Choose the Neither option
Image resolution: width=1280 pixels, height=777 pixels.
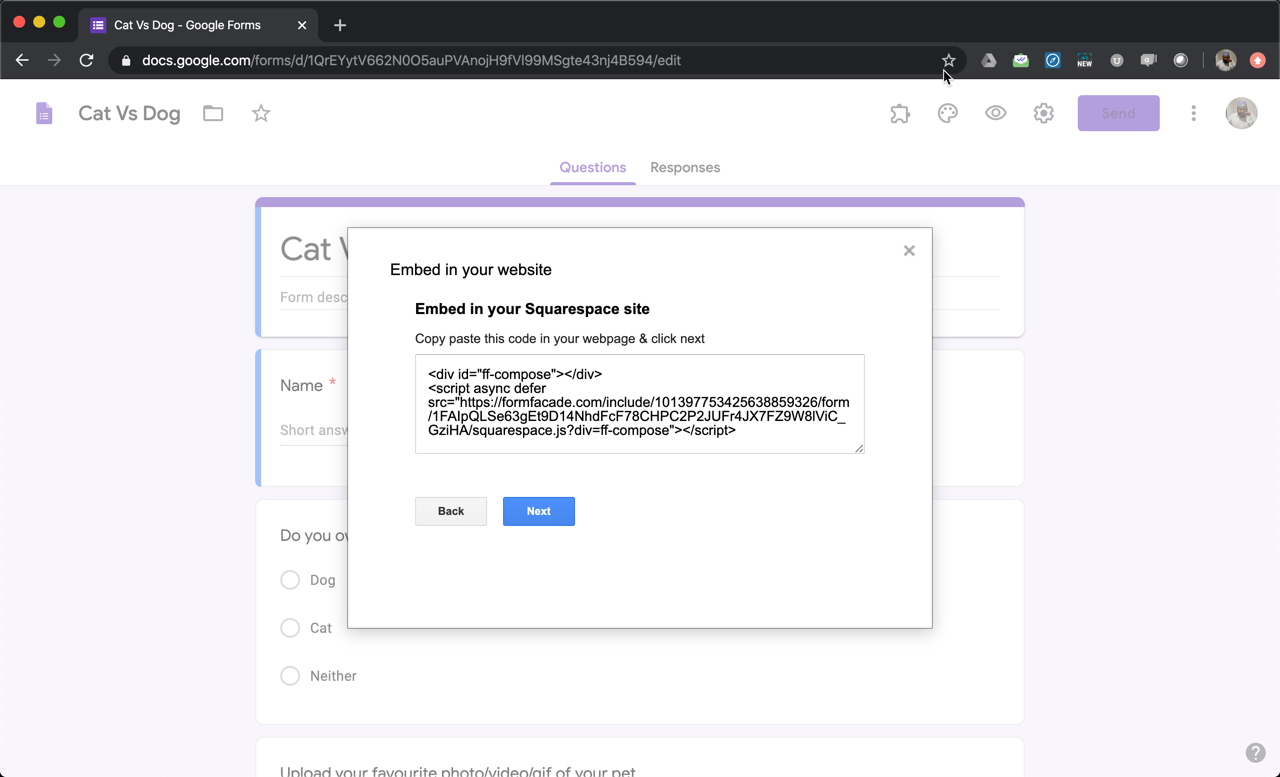tap(290, 676)
